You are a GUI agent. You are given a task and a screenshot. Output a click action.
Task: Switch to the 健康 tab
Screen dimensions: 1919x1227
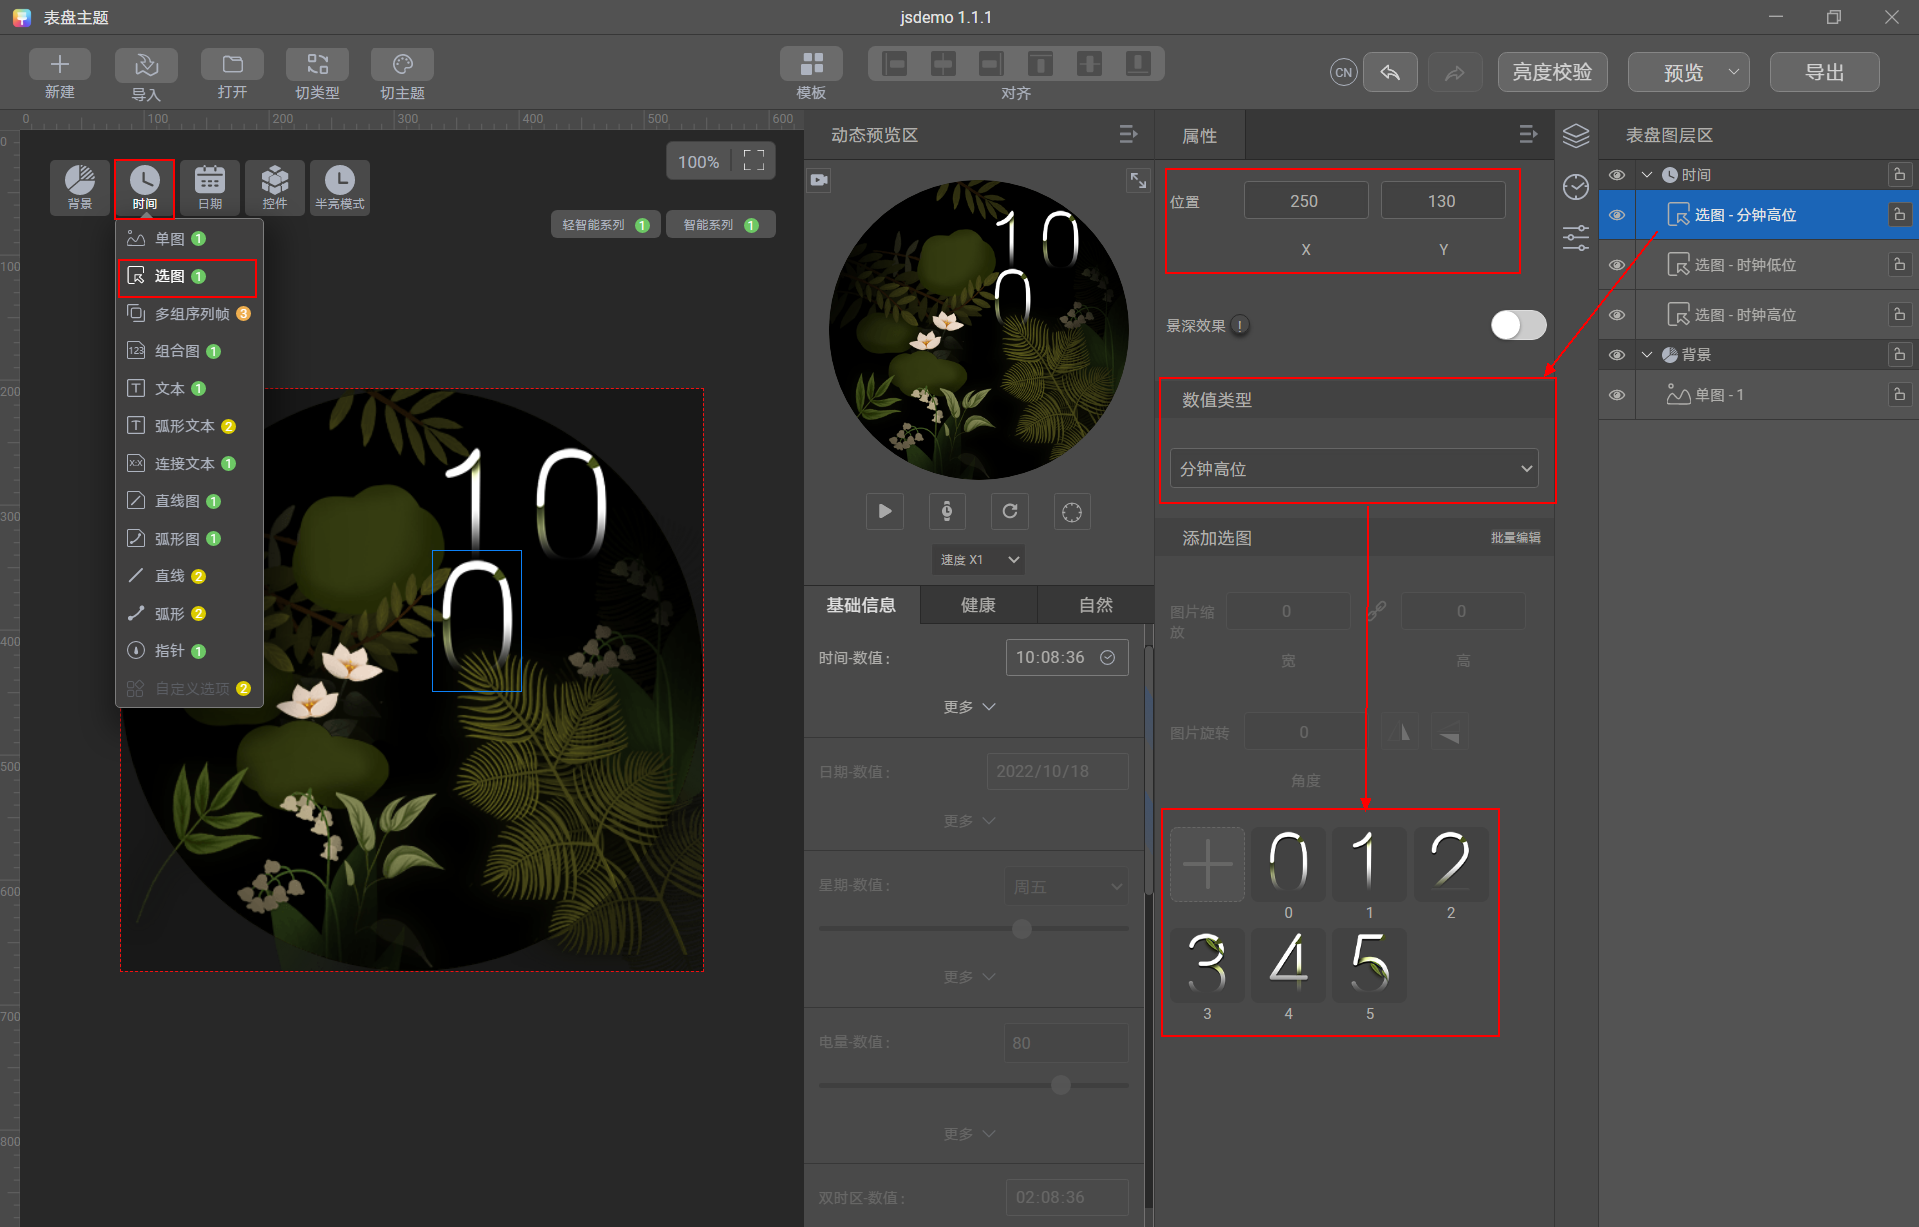coord(978,605)
